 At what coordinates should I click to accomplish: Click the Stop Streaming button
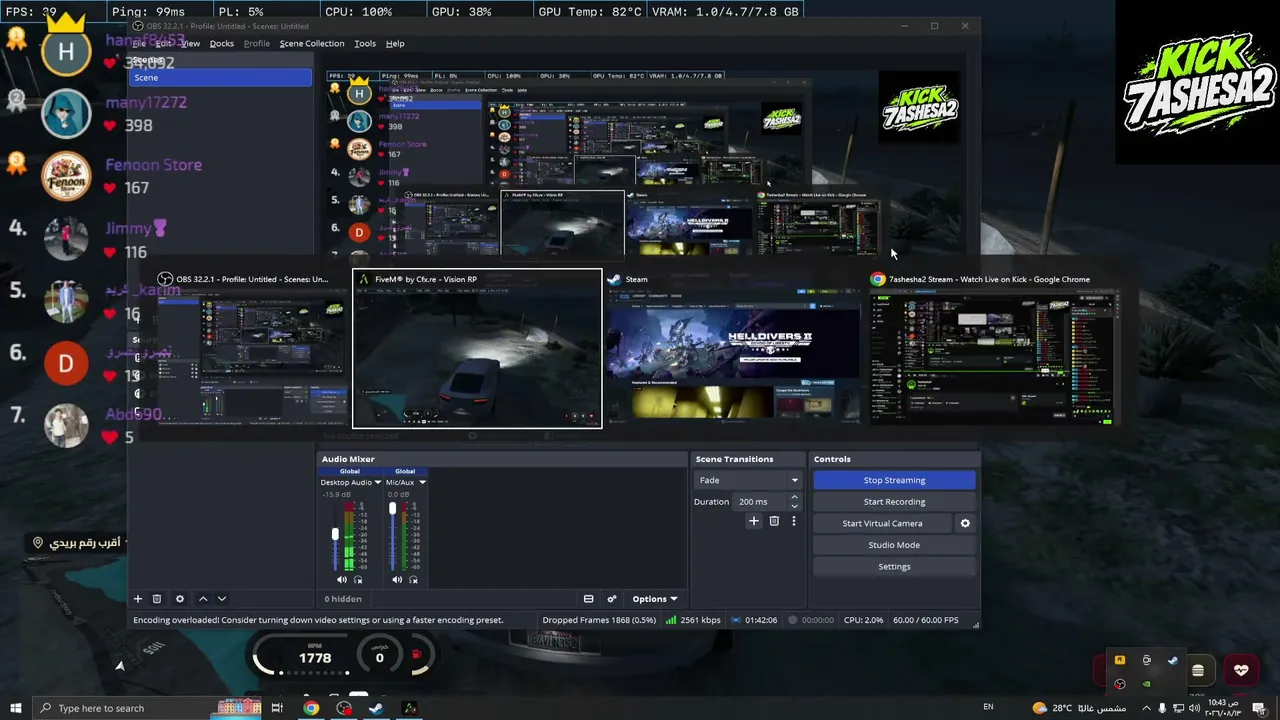894,480
